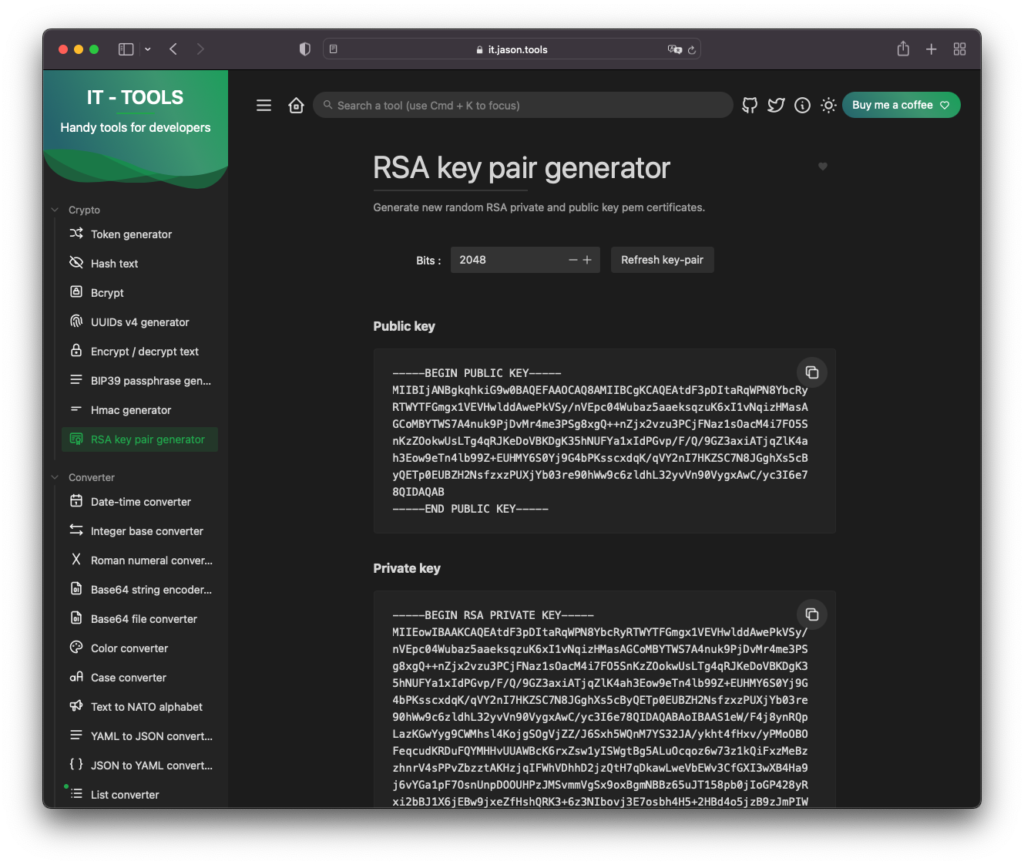Click Hash text eye-off icon

tap(76, 262)
